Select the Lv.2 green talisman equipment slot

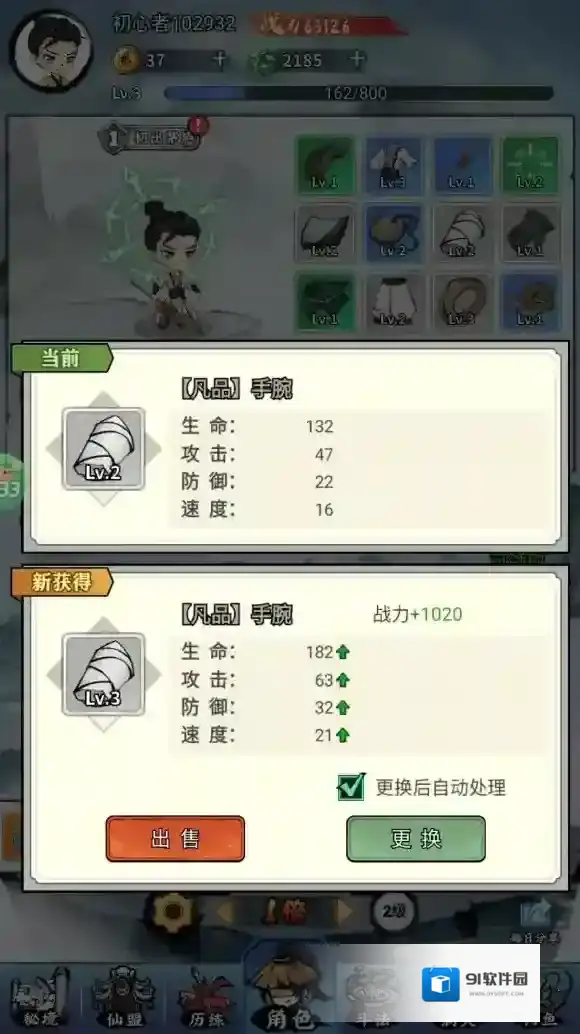pyautogui.click(x=530, y=165)
